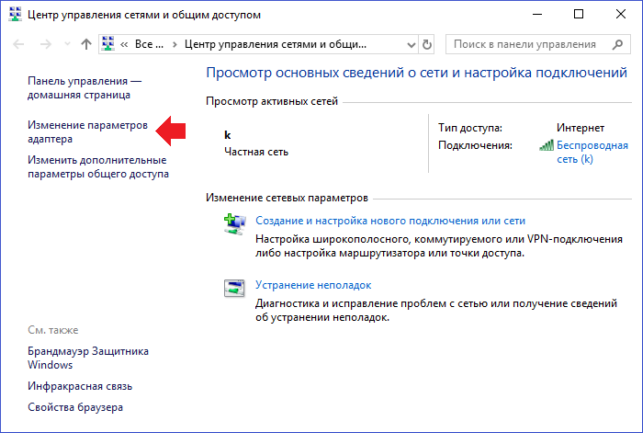Expand the breadcrumb chevron after 'Все ...'
Image resolution: width=643 pixels, height=433 pixels.
175,44
